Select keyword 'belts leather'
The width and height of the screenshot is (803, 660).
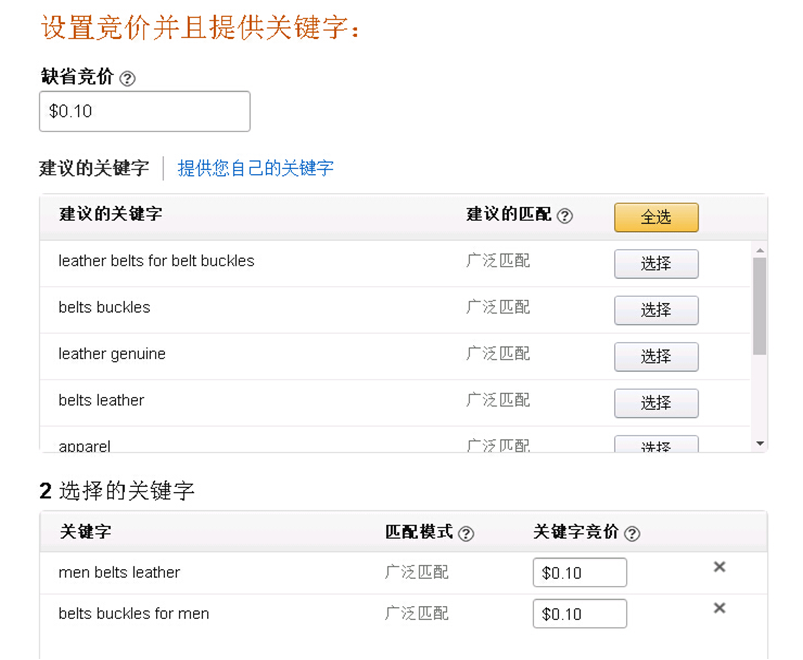[x=656, y=403]
